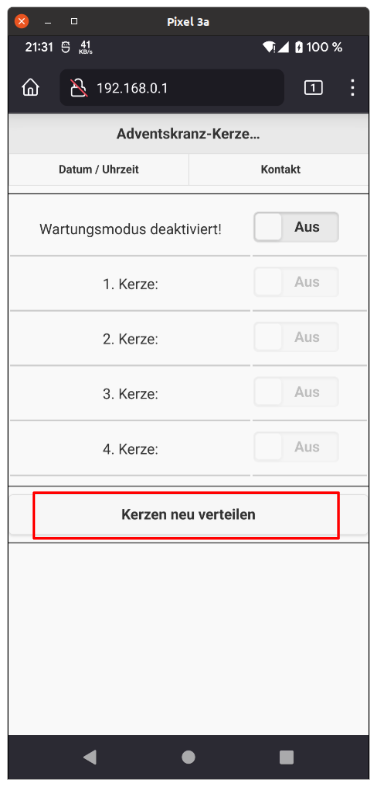
Task: Toggle the 2. Kerze switch
Action: 296,337
